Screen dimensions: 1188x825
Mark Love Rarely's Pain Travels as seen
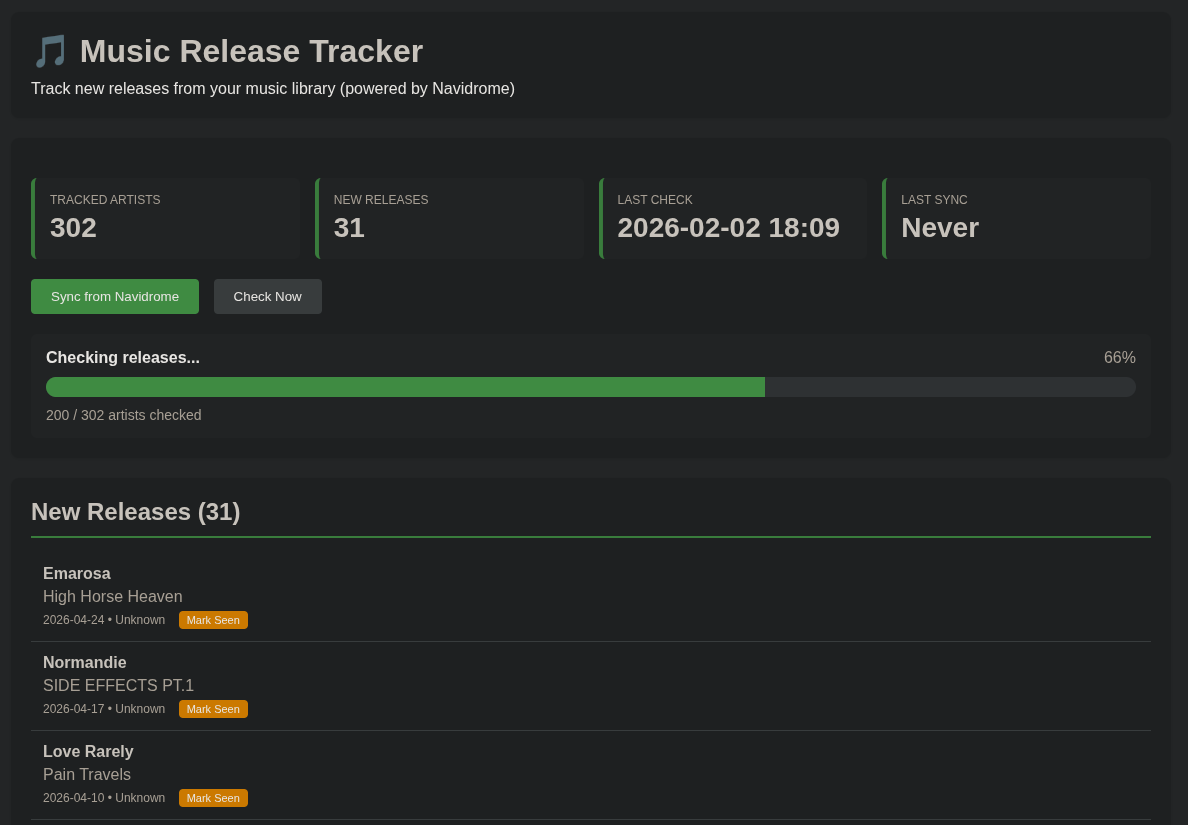click(213, 798)
